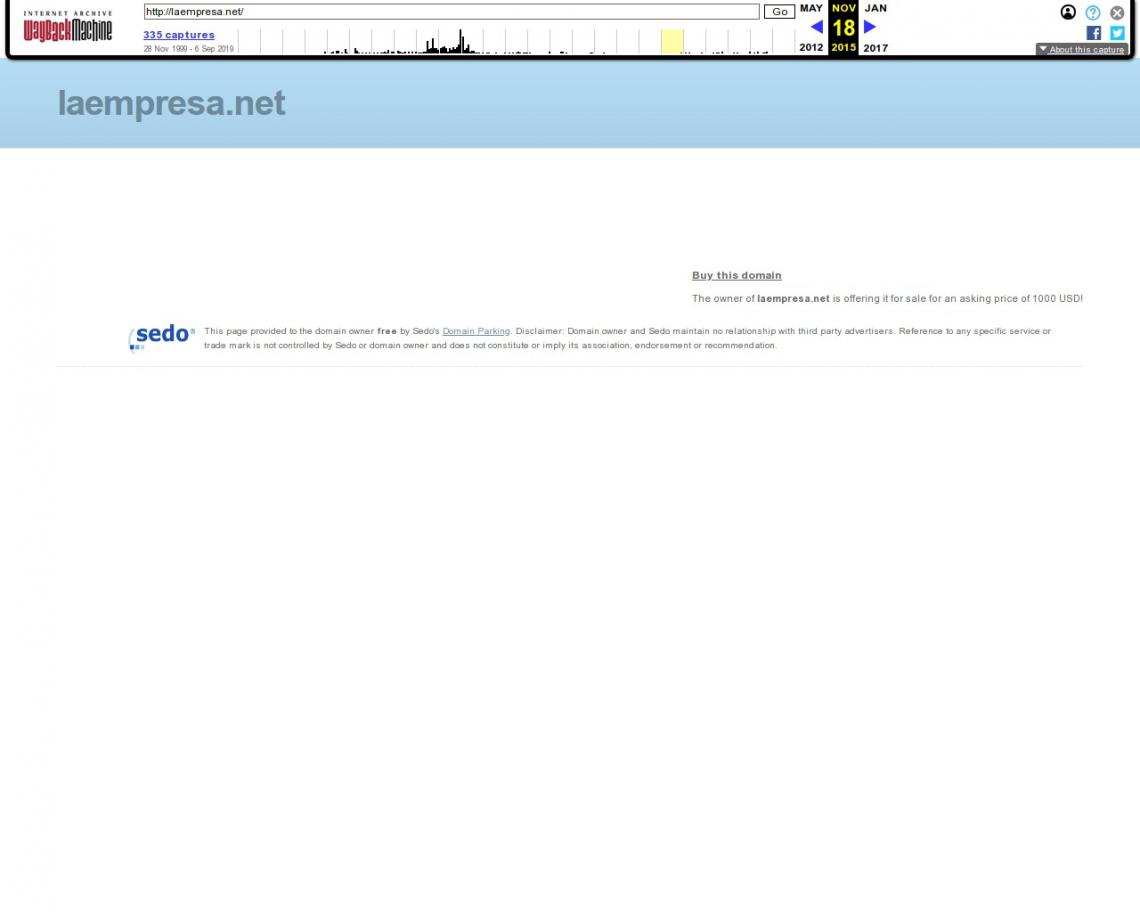Share capture on Facebook
Screen dimensions: 1140x912
pos(1093,33)
